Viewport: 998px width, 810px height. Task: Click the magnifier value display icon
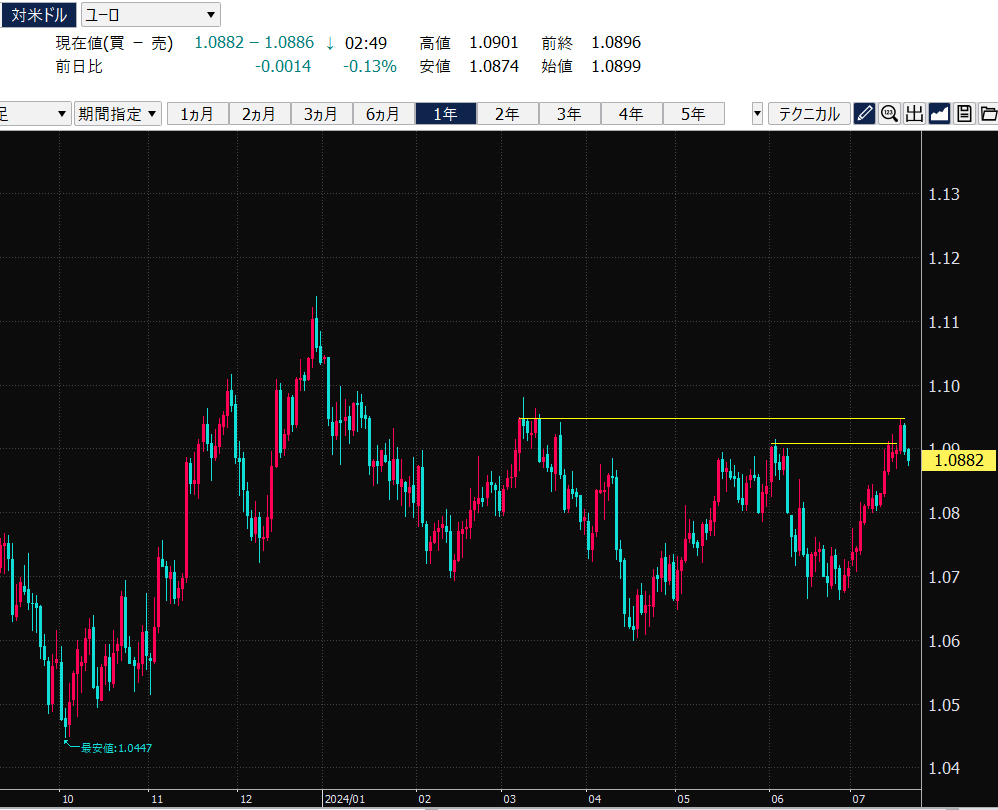click(x=889, y=114)
